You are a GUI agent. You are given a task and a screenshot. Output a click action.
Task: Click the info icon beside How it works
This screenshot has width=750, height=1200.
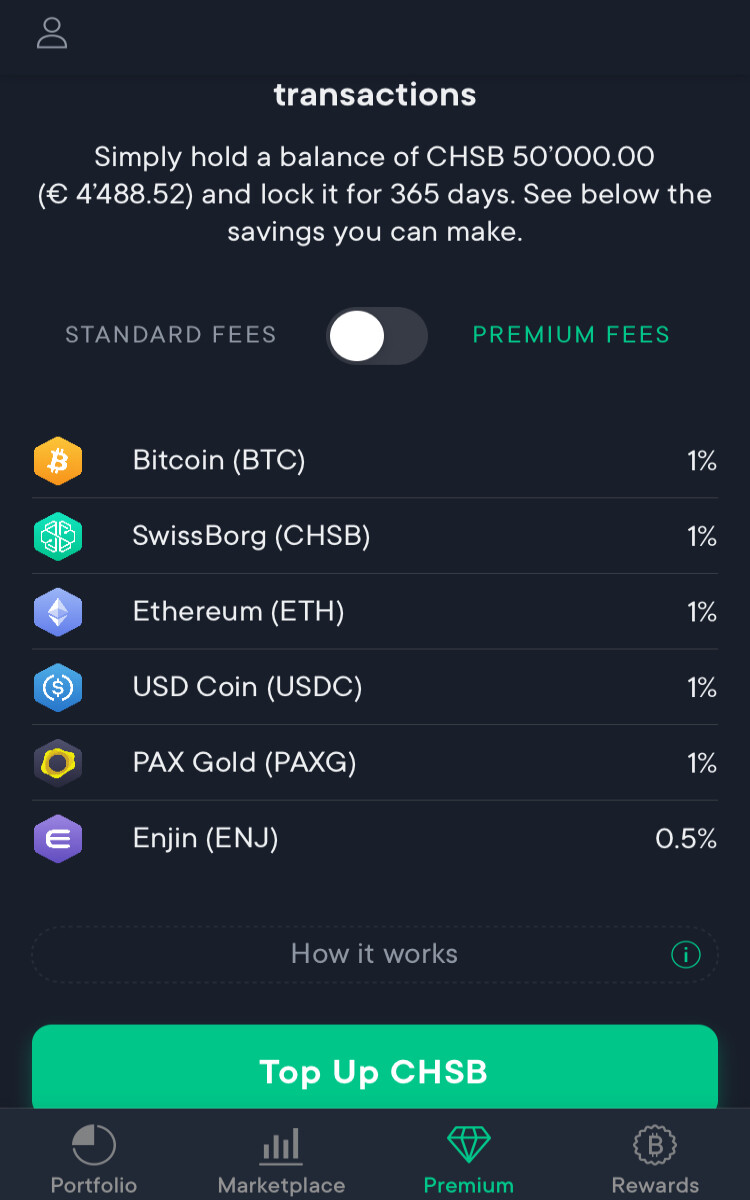click(x=686, y=955)
